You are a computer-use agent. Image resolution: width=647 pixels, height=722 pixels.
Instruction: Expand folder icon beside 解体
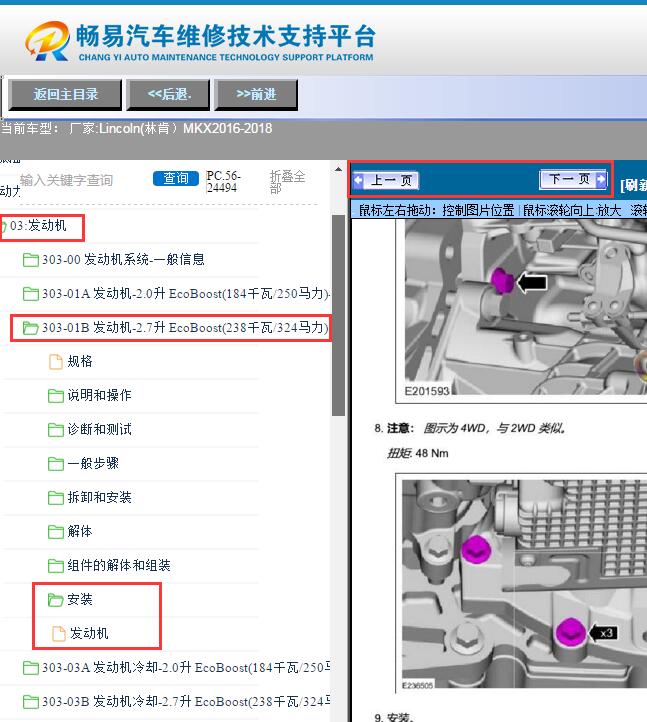coord(56,532)
